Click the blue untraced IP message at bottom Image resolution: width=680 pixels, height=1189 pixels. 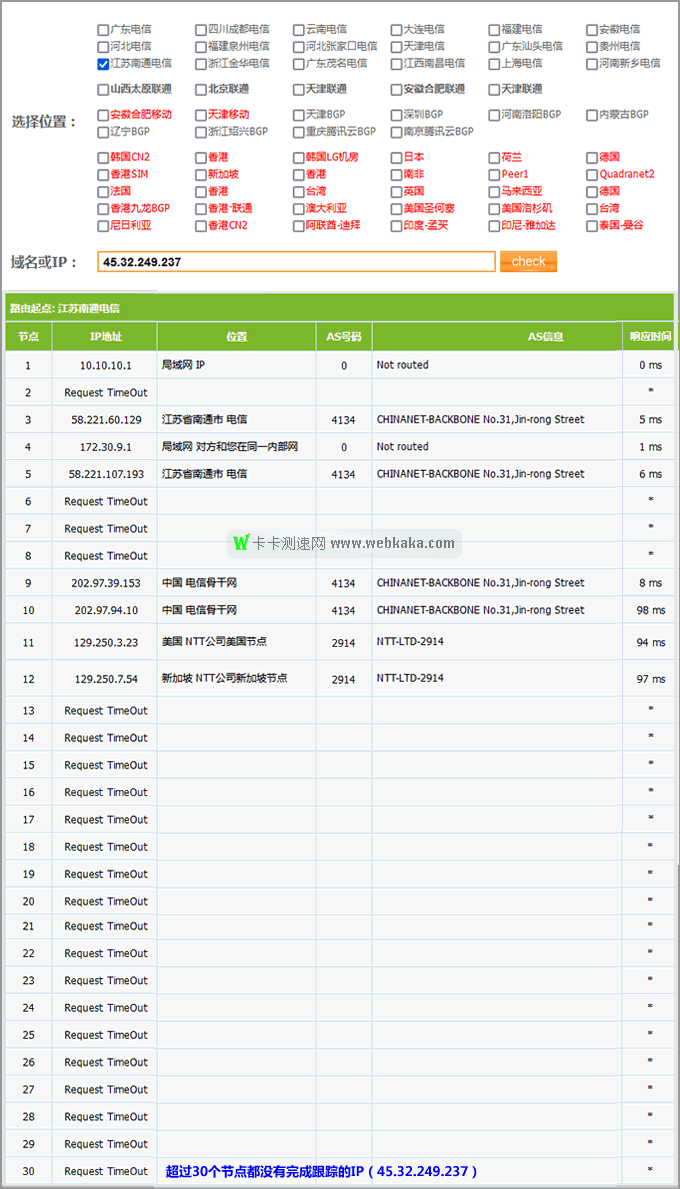321,1171
